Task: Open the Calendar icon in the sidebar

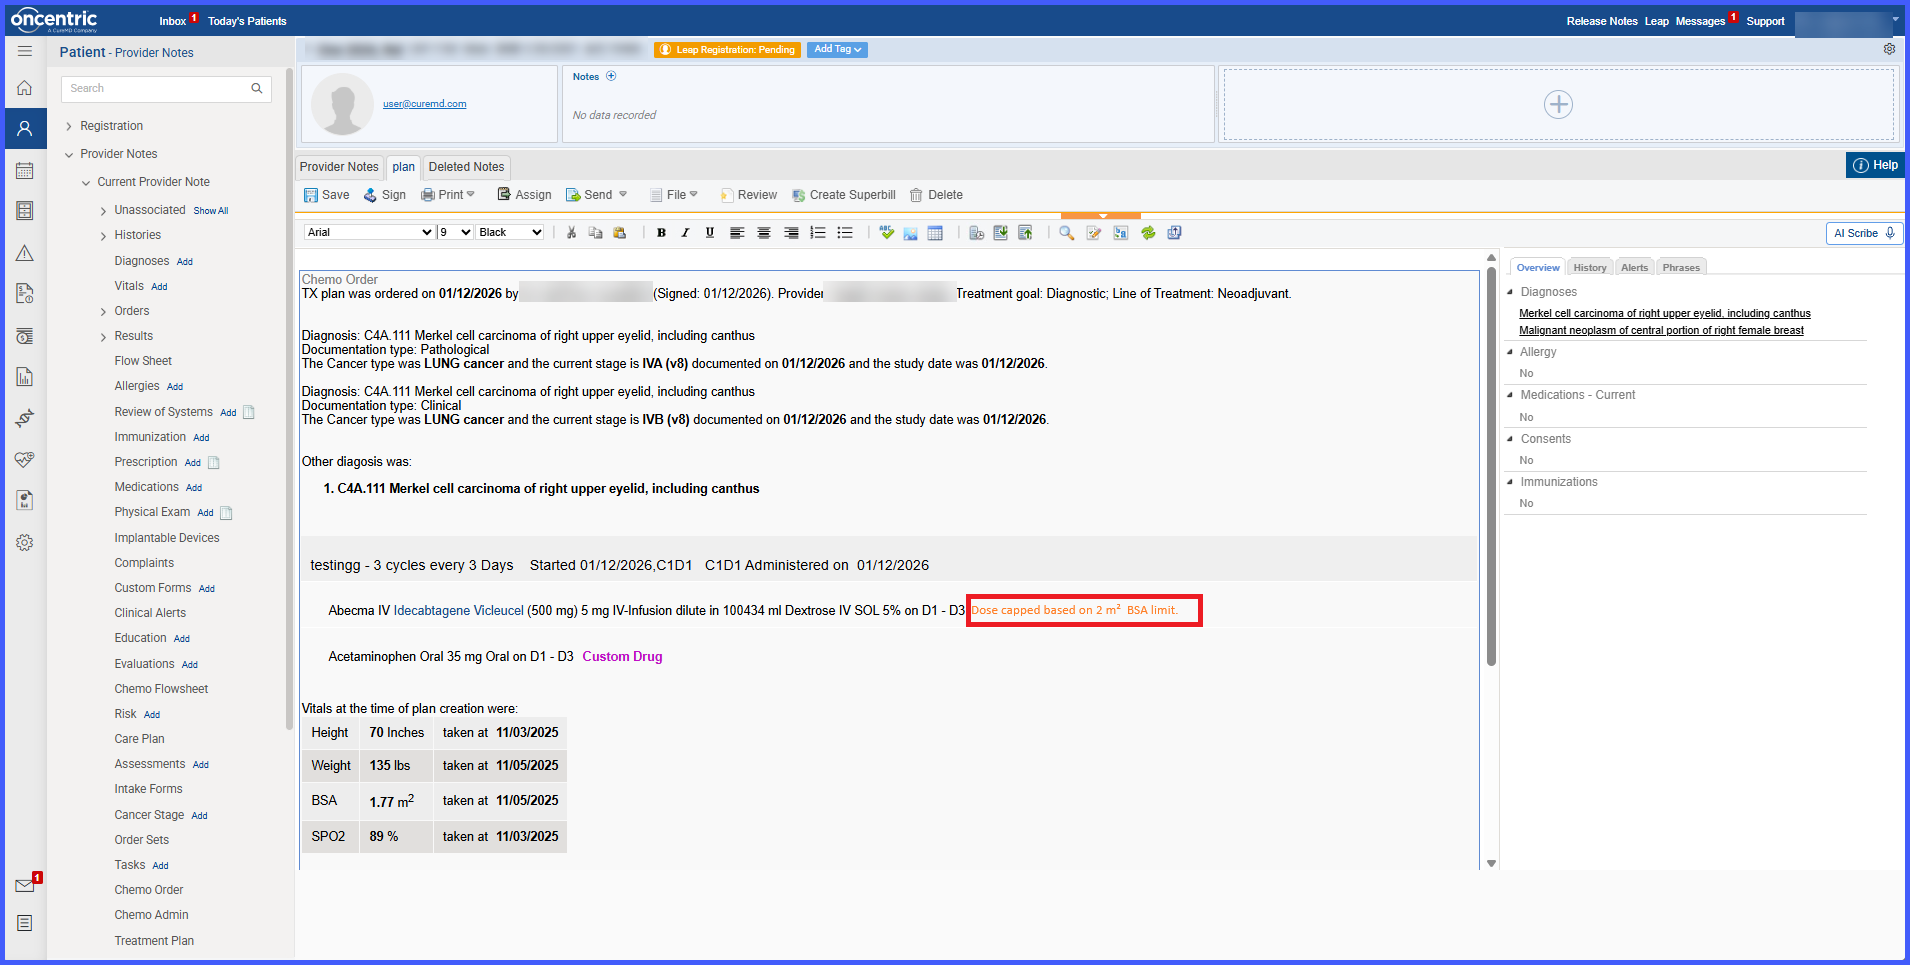Action: click(x=25, y=170)
